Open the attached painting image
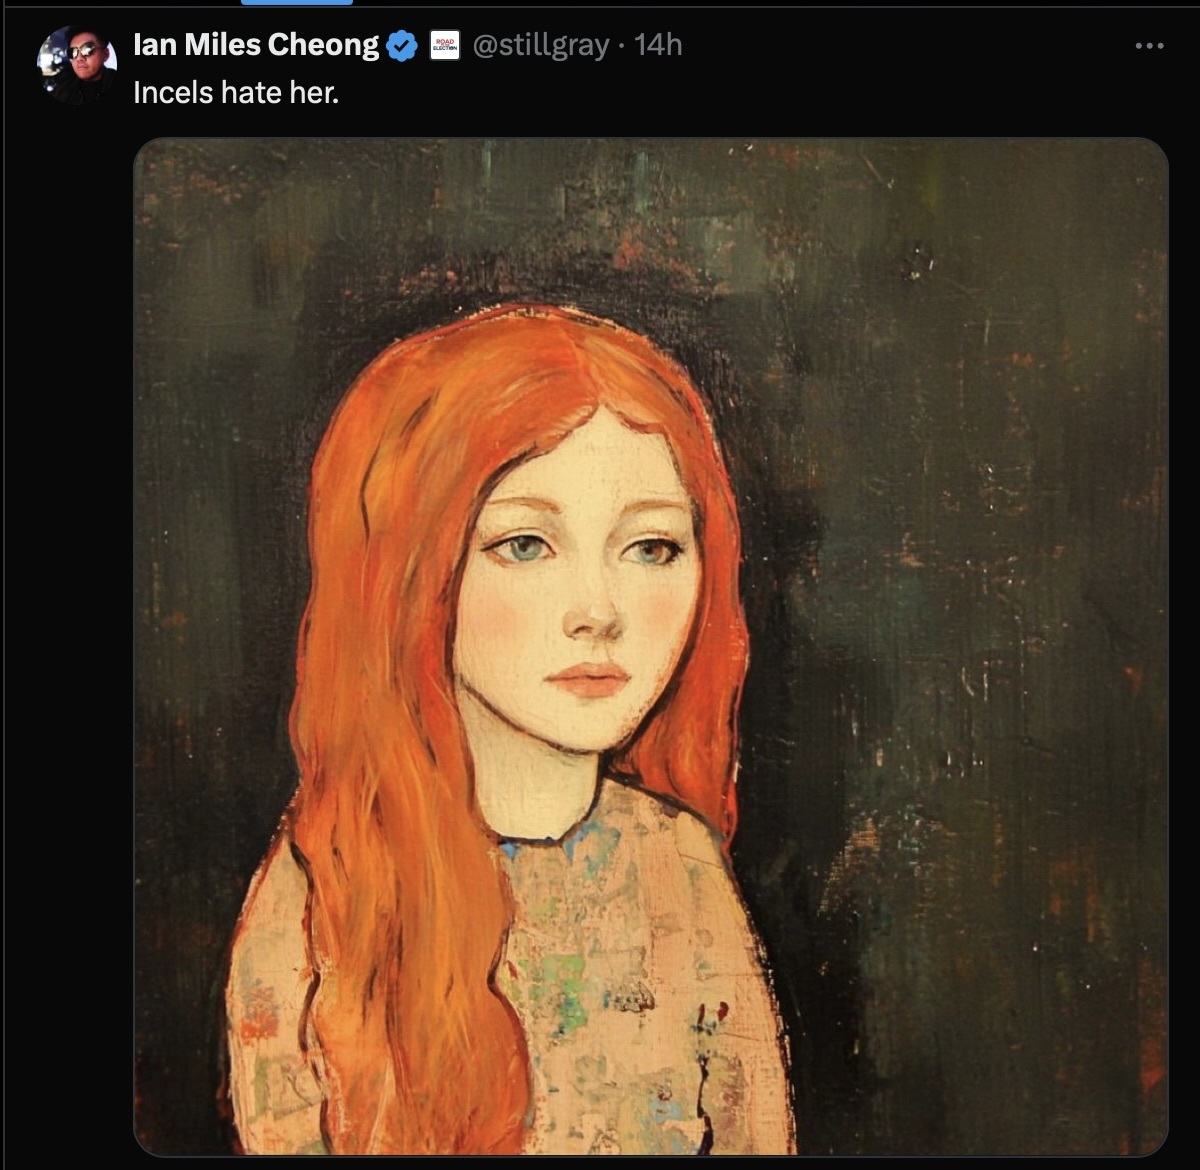The width and height of the screenshot is (1200, 1170). [x=651, y=647]
